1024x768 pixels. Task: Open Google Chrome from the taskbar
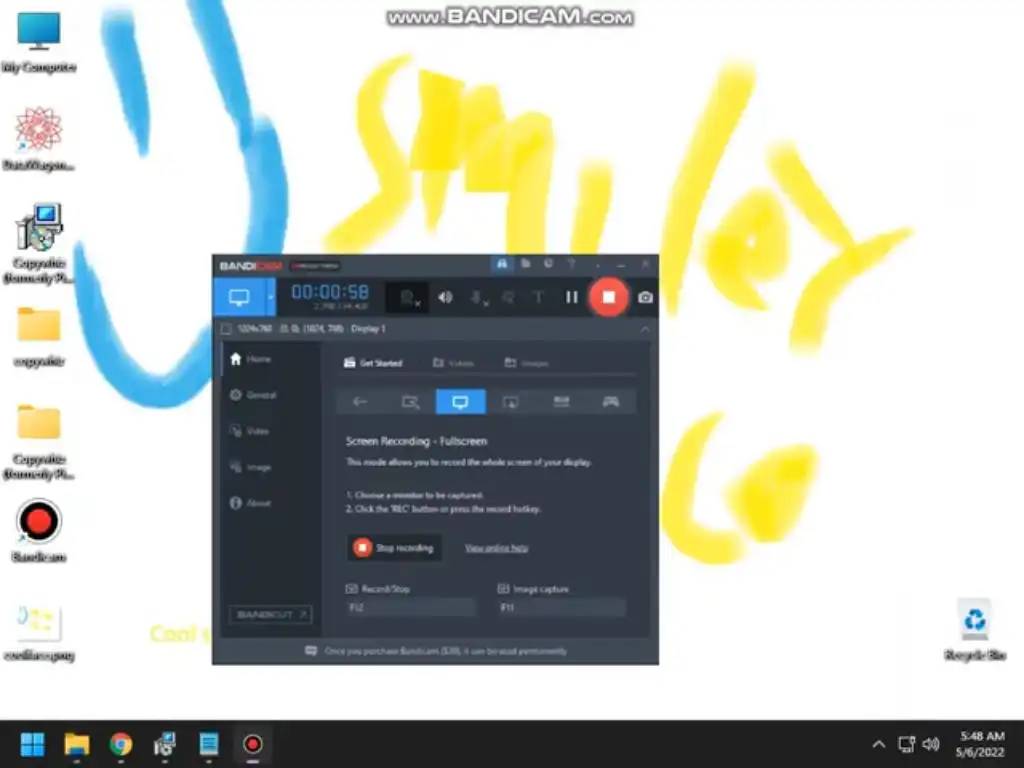(x=121, y=744)
